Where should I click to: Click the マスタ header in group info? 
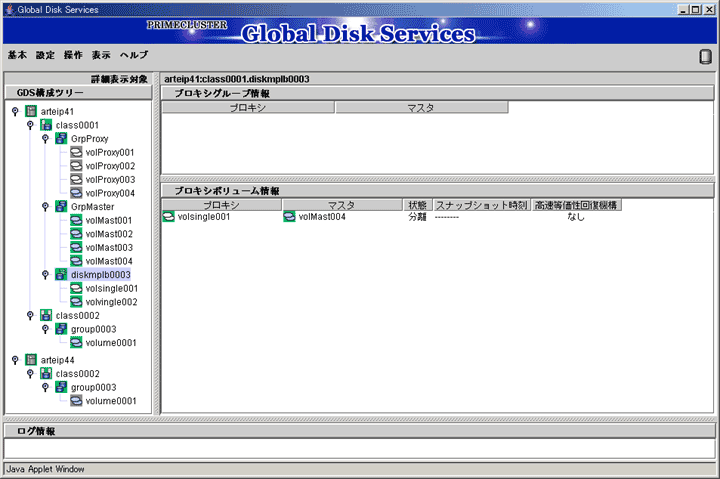(422, 107)
